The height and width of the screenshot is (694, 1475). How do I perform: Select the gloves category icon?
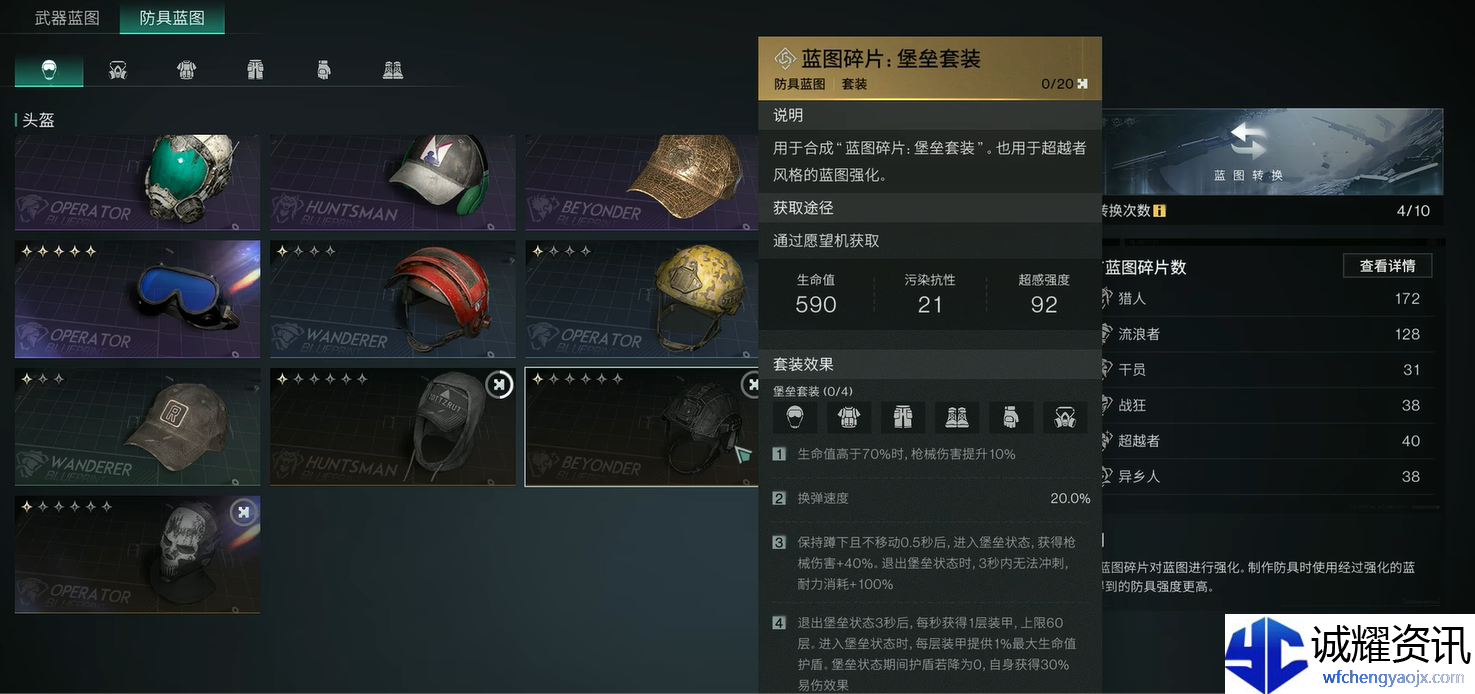pyautogui.click(x=324, y=70)
